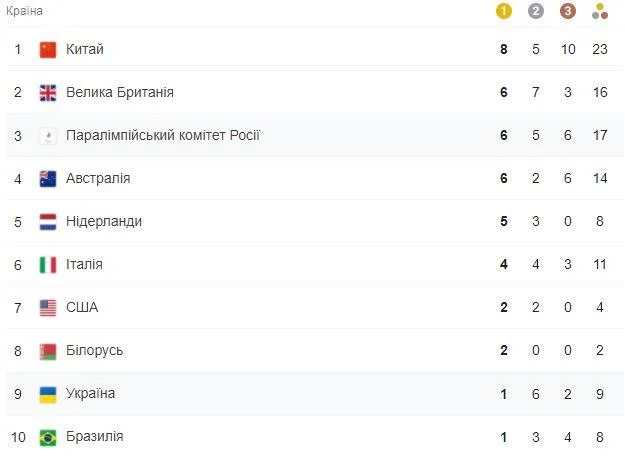The image size is (625, 458).
Task: Click China's total medals value 23
Action: pos(600,49)
